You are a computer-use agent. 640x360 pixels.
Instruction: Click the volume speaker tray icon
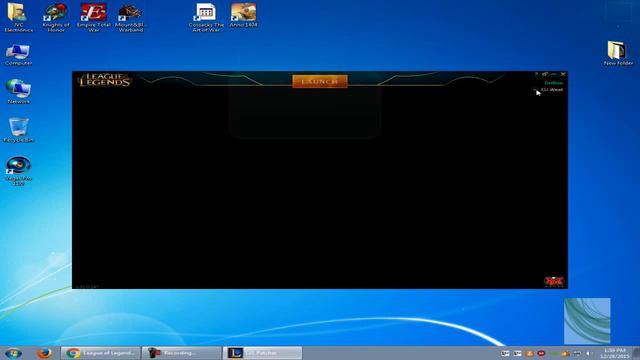[589, 353]
